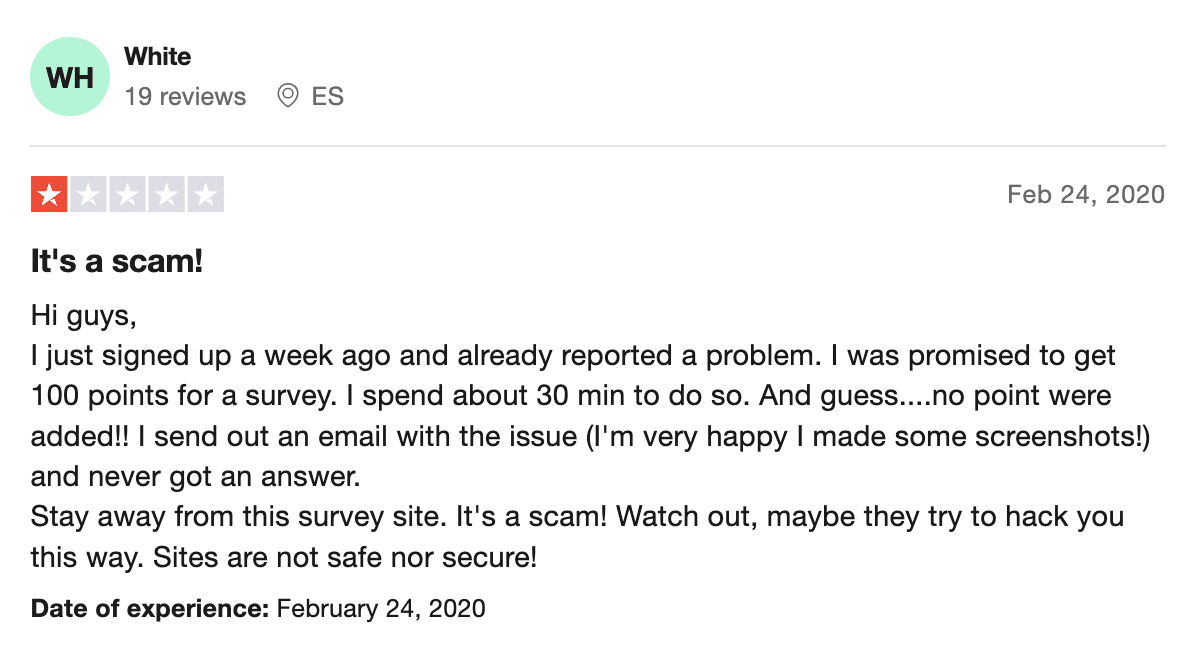Image resolution: width=1204 pixels, height=652 pixels.
Task: Open the "It's a scam!" review title
Action: tap(117, 263)
